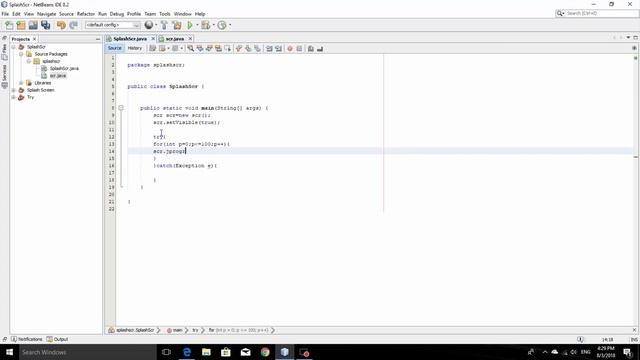Click the Uncomment code icon
640x360 pixels.
pyautogui.click(x=320, y=49)
